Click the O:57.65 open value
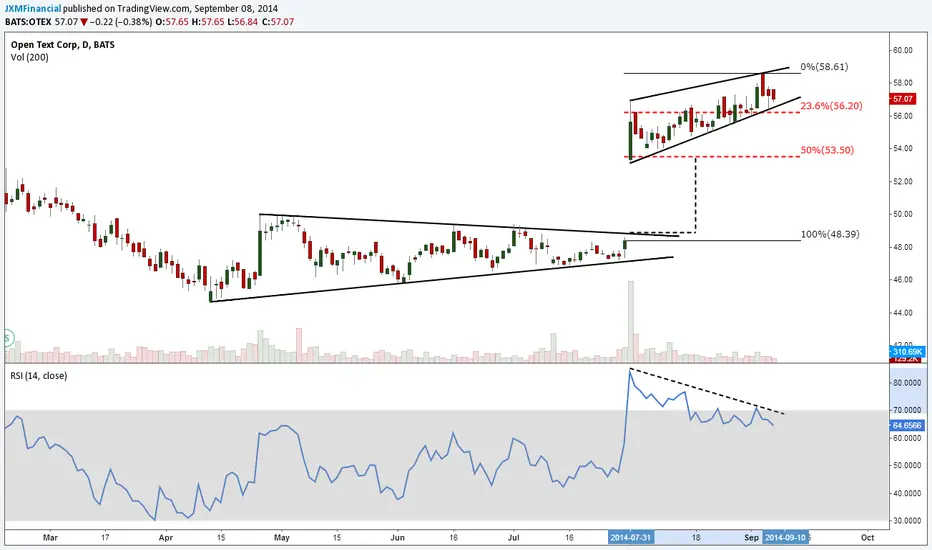This screenshot has height=550, width=932. 172,22
